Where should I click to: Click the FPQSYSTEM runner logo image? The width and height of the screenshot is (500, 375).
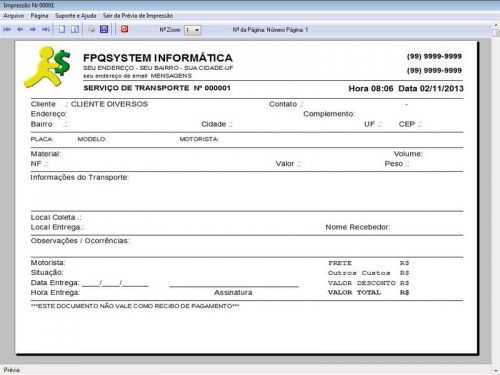[47, 67]
